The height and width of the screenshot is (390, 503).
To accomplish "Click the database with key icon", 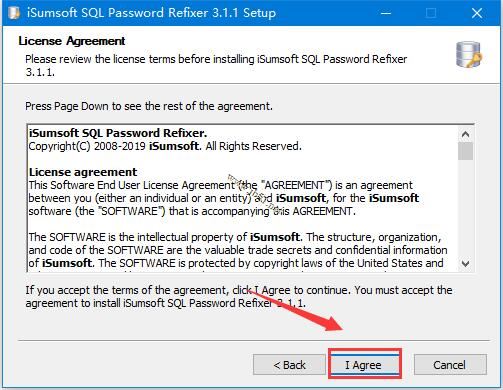I will coord(469,54).
